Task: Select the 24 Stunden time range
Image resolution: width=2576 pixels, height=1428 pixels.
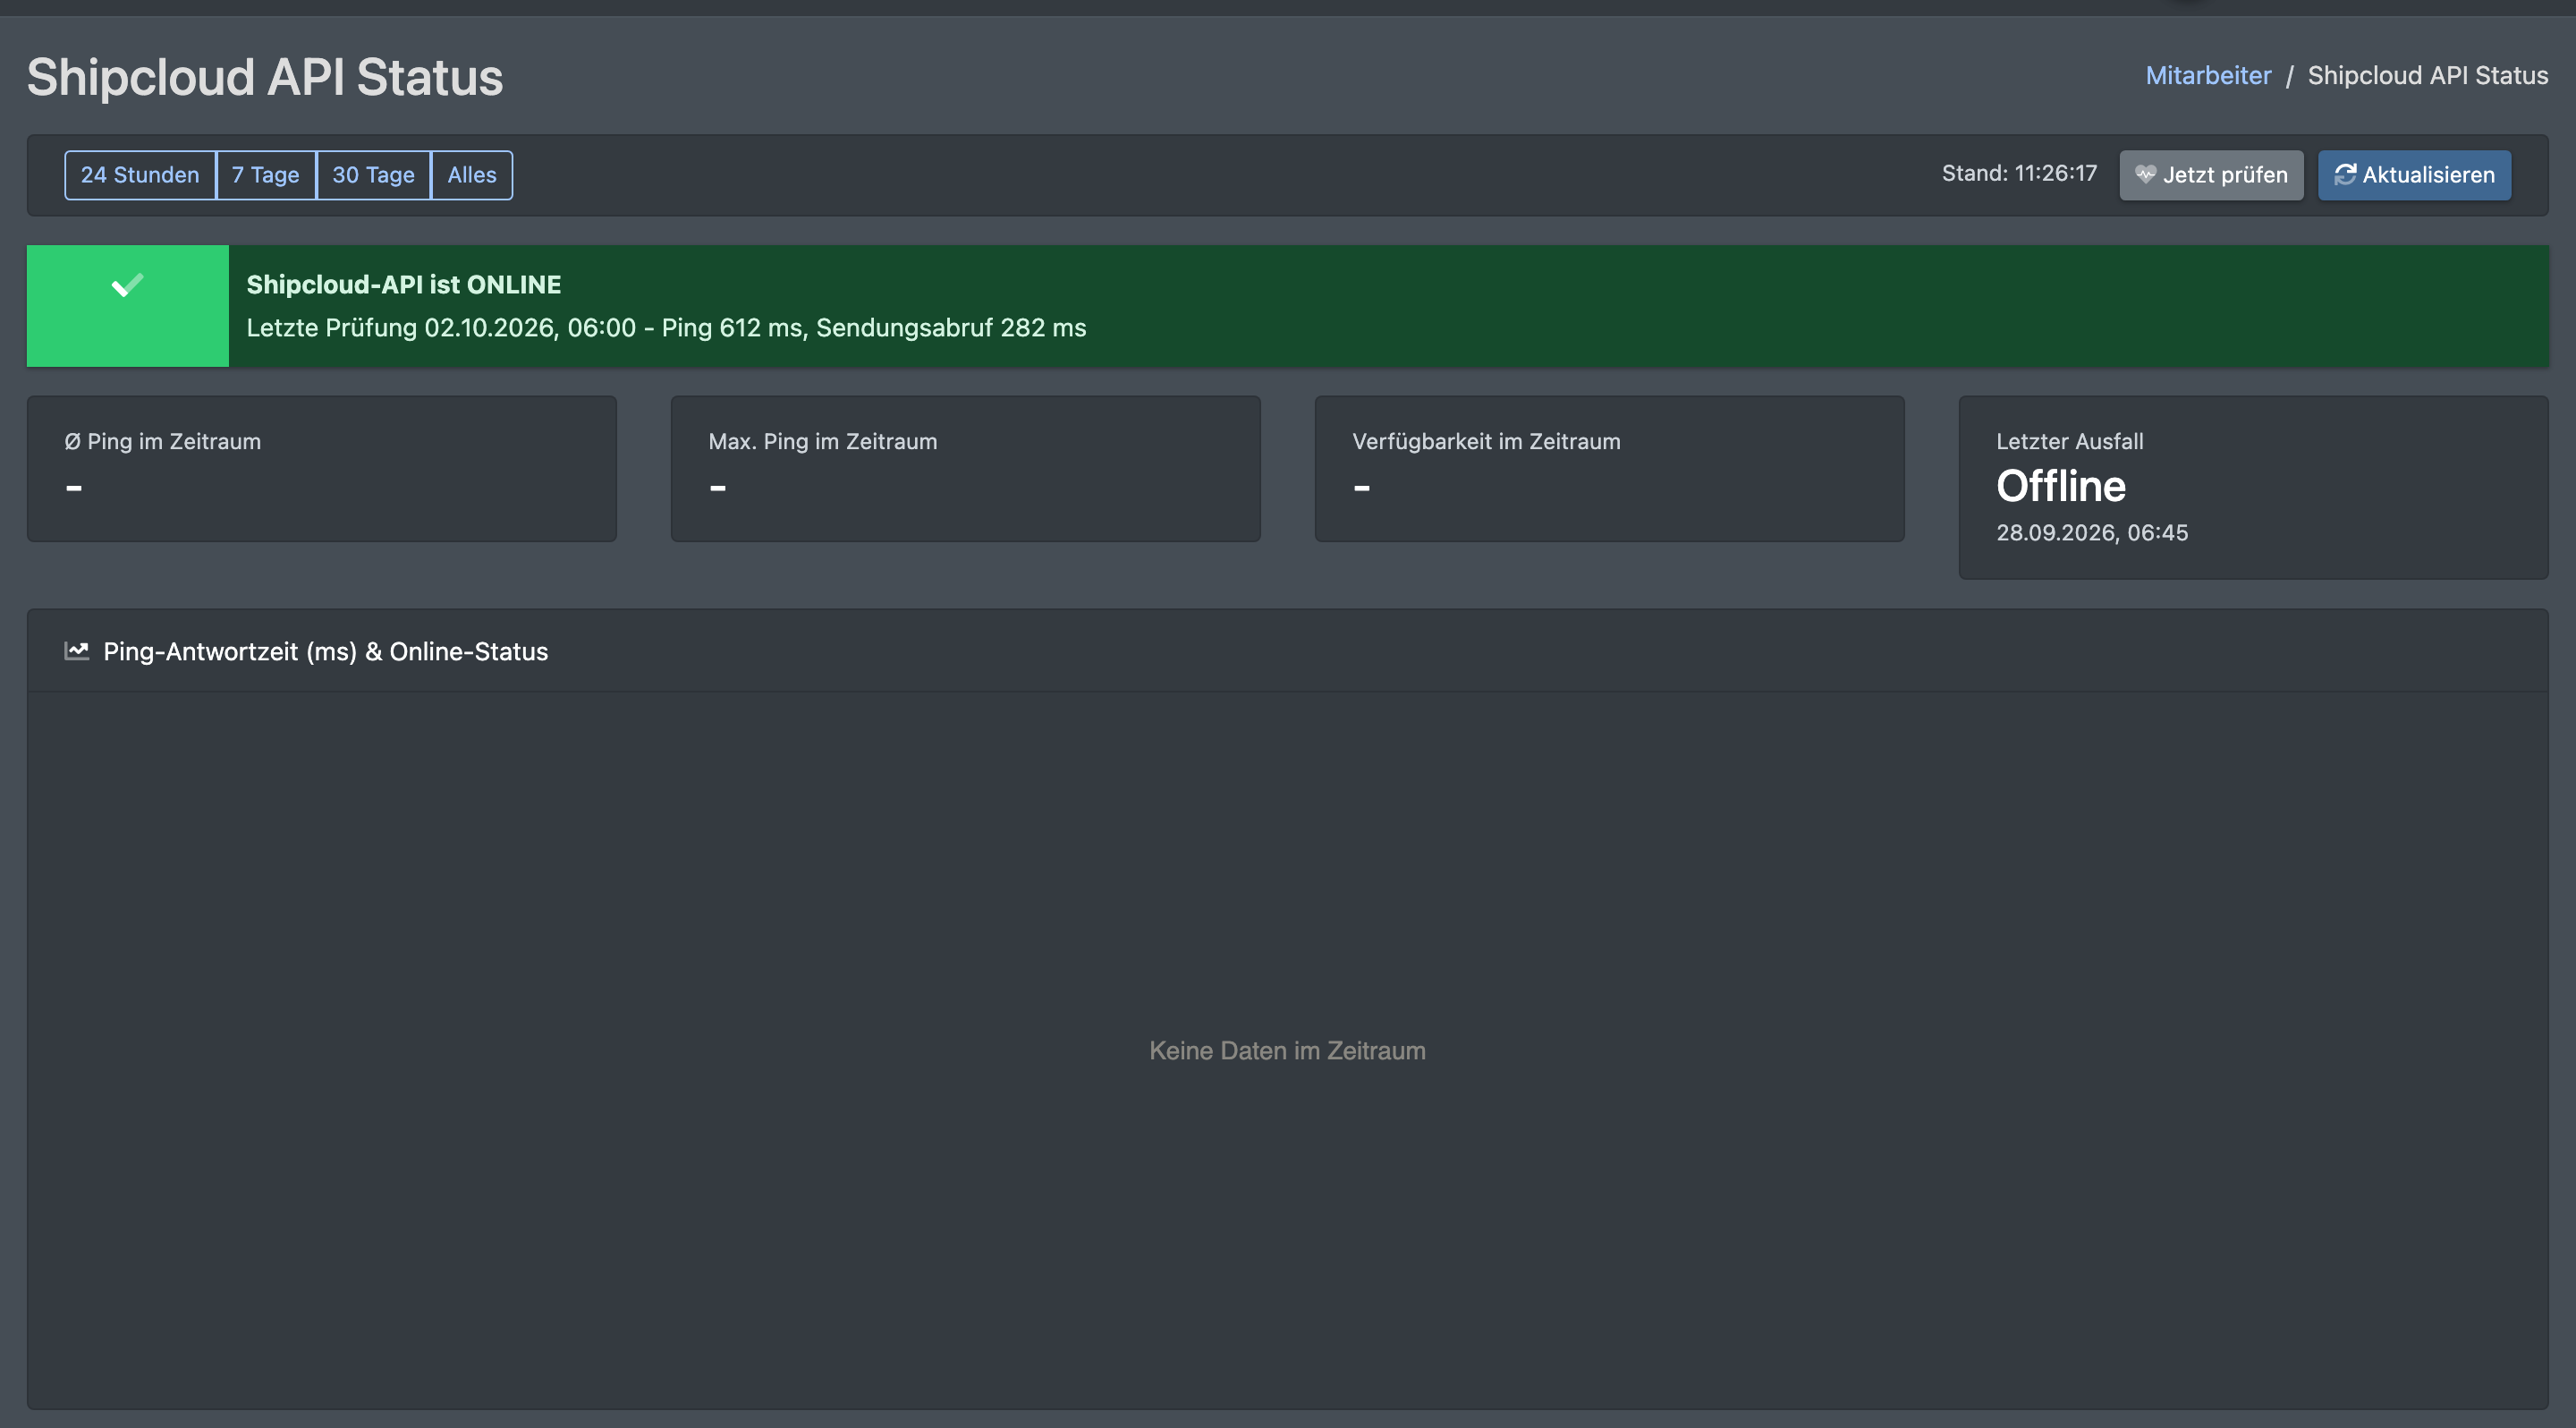Action: pyautogui.click(x=140, y=175)
